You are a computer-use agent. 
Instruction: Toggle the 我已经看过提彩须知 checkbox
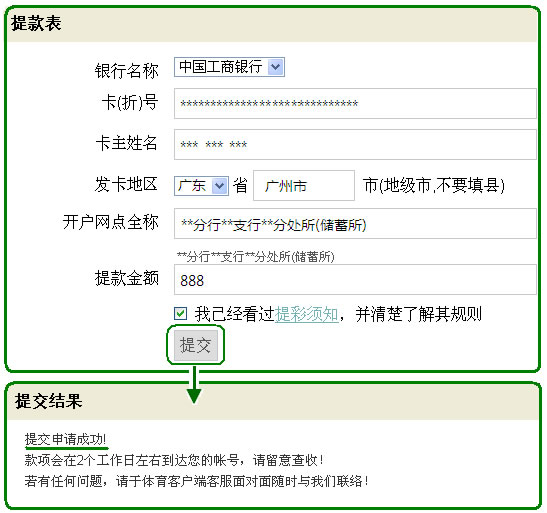[180, 314]
